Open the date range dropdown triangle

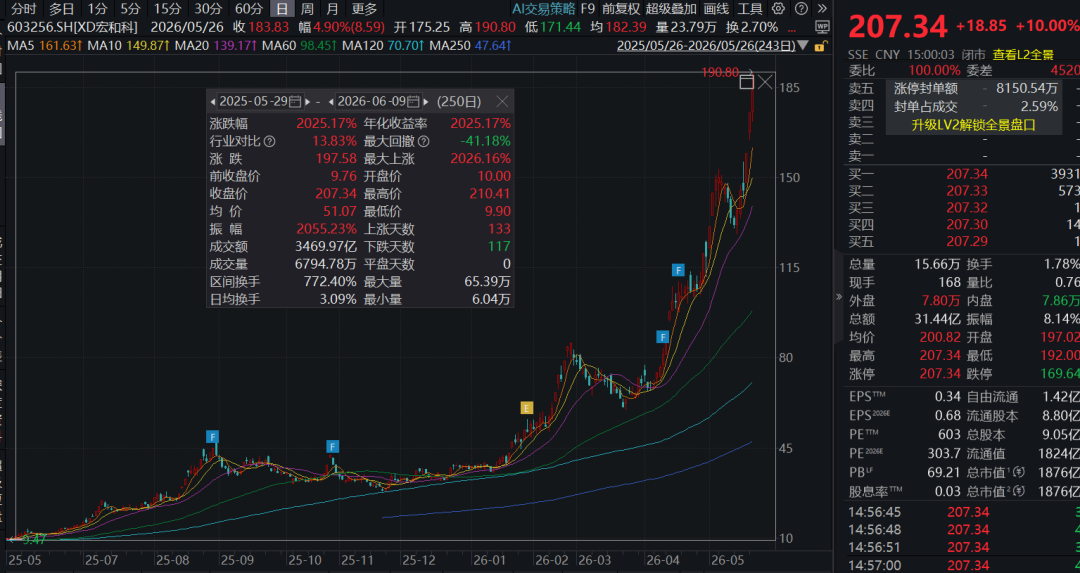[x=802, y=46]
